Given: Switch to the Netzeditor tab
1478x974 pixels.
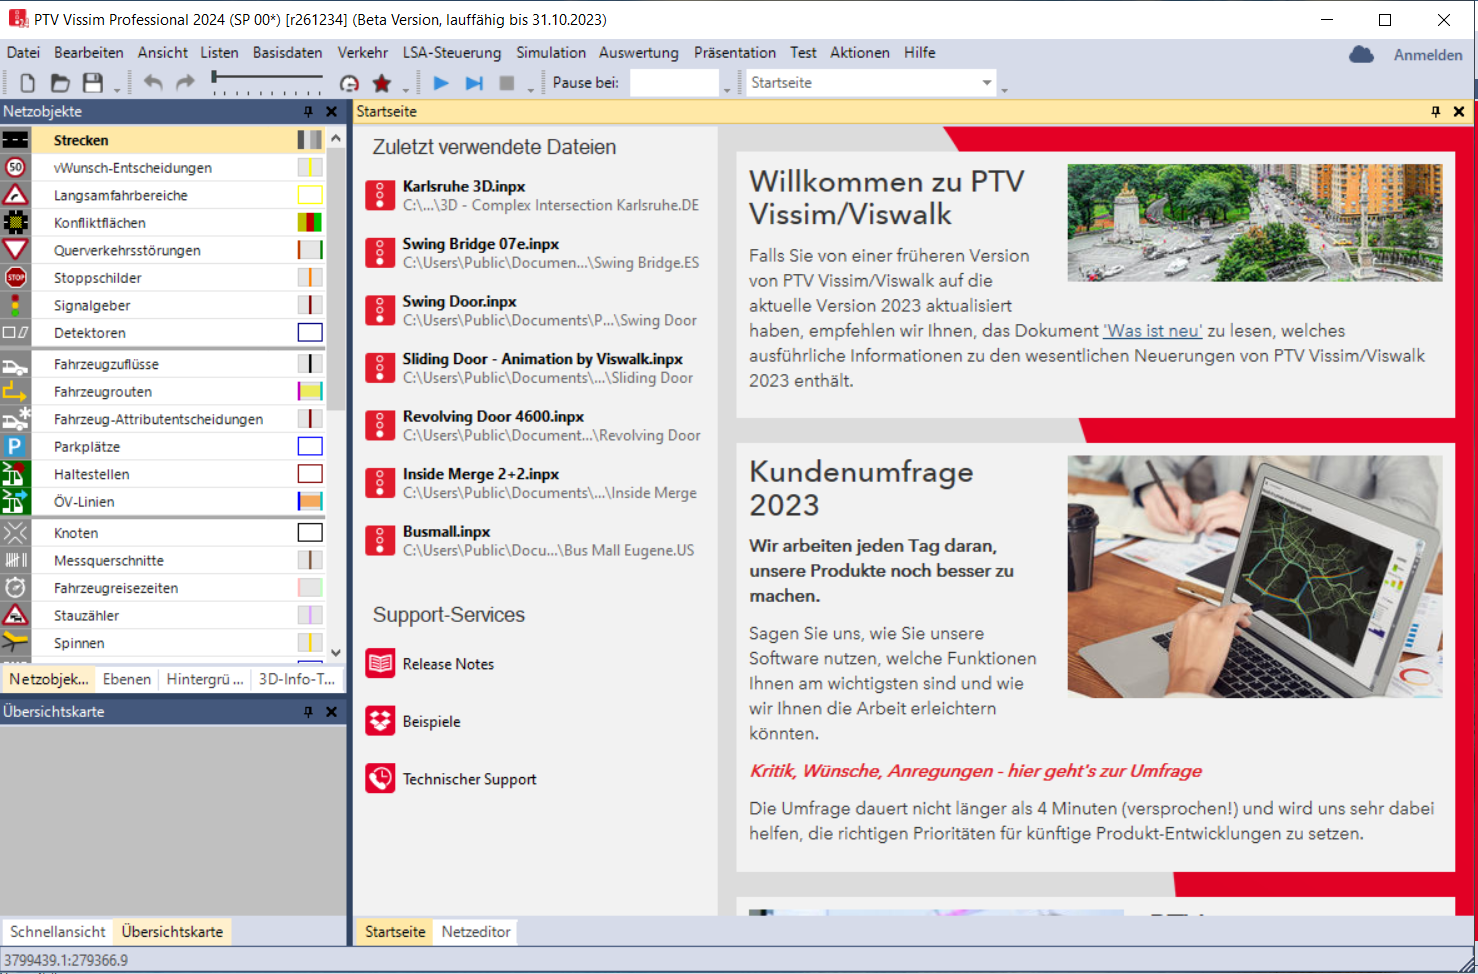Looking at the screenshot, I should tap(476, 932).
